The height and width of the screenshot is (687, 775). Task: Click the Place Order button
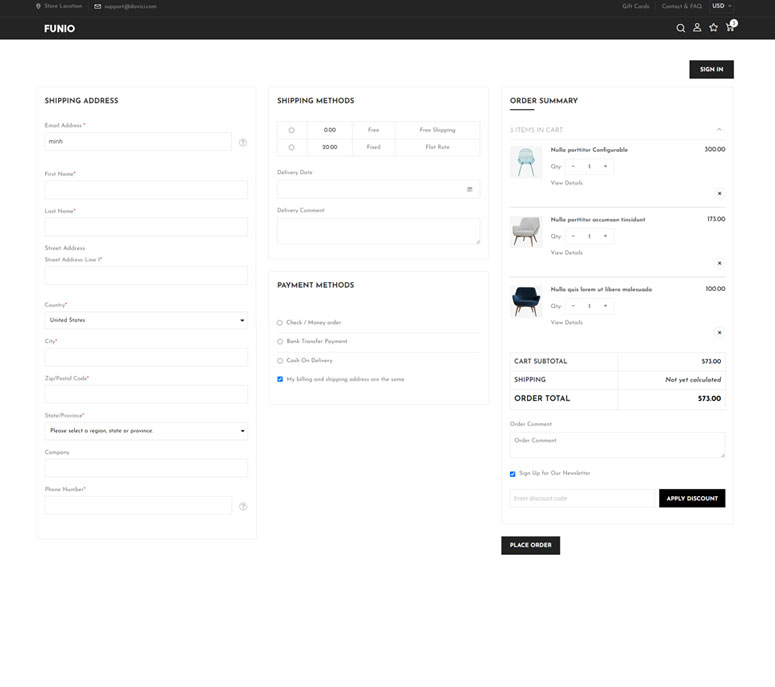[530, 545]
